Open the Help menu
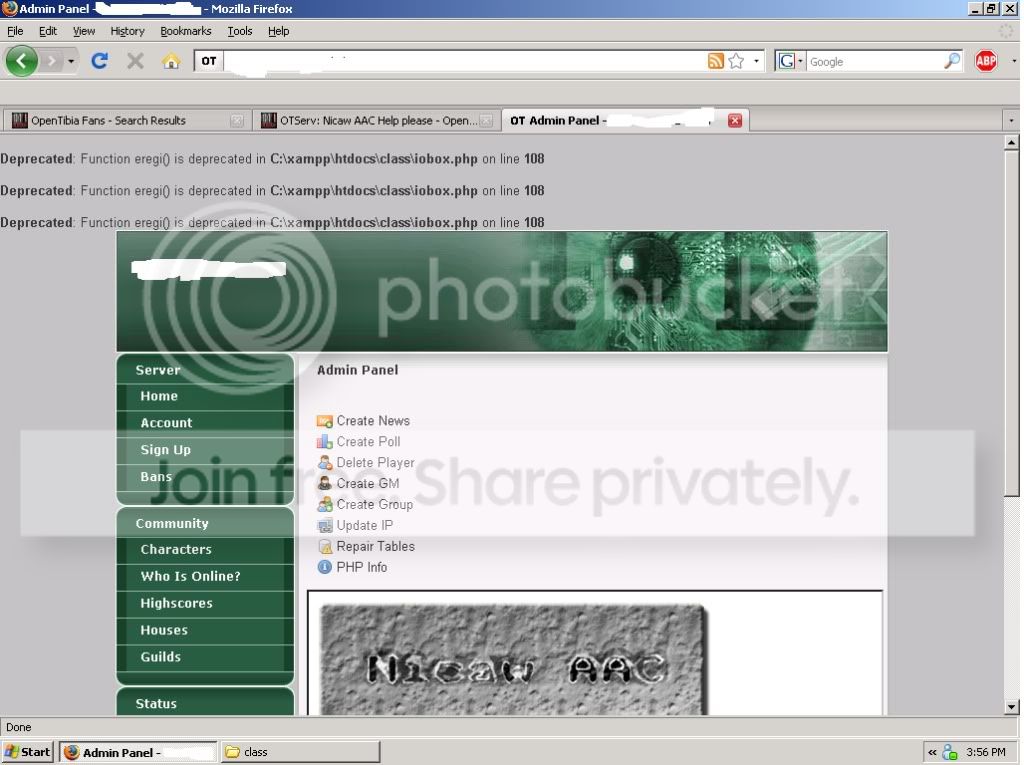The height and width of the screenshot is (765, 1024). (278, 31)
